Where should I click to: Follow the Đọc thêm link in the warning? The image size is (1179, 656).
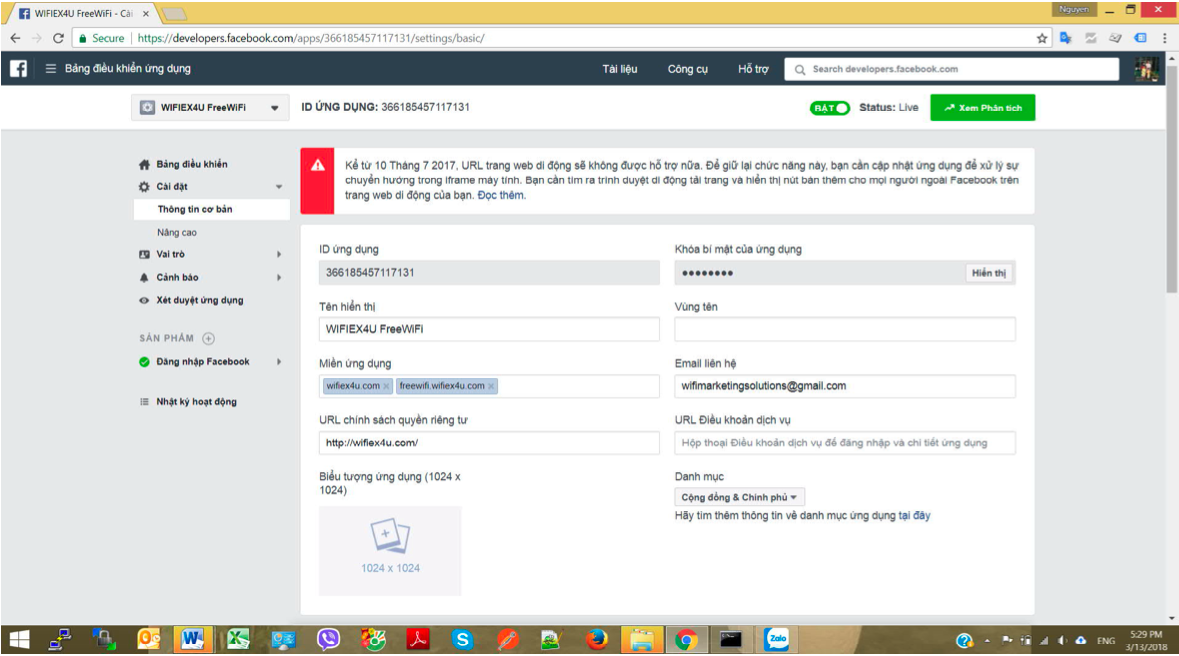pyautogui.click(x=501, y=195)
